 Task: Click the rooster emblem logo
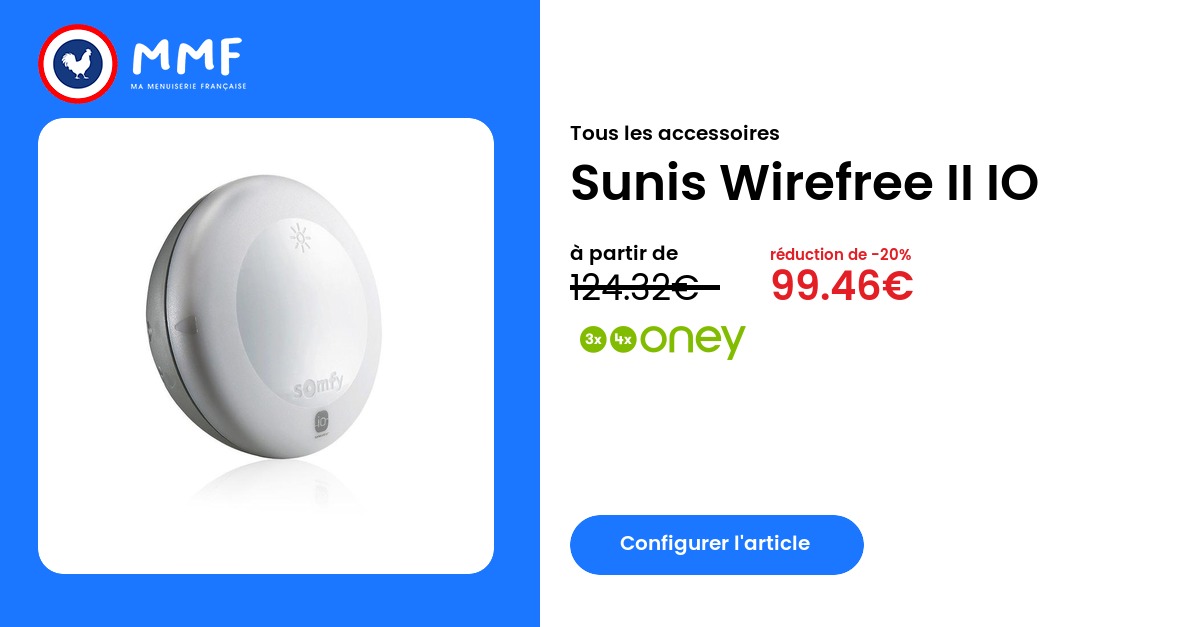(78, 64)
